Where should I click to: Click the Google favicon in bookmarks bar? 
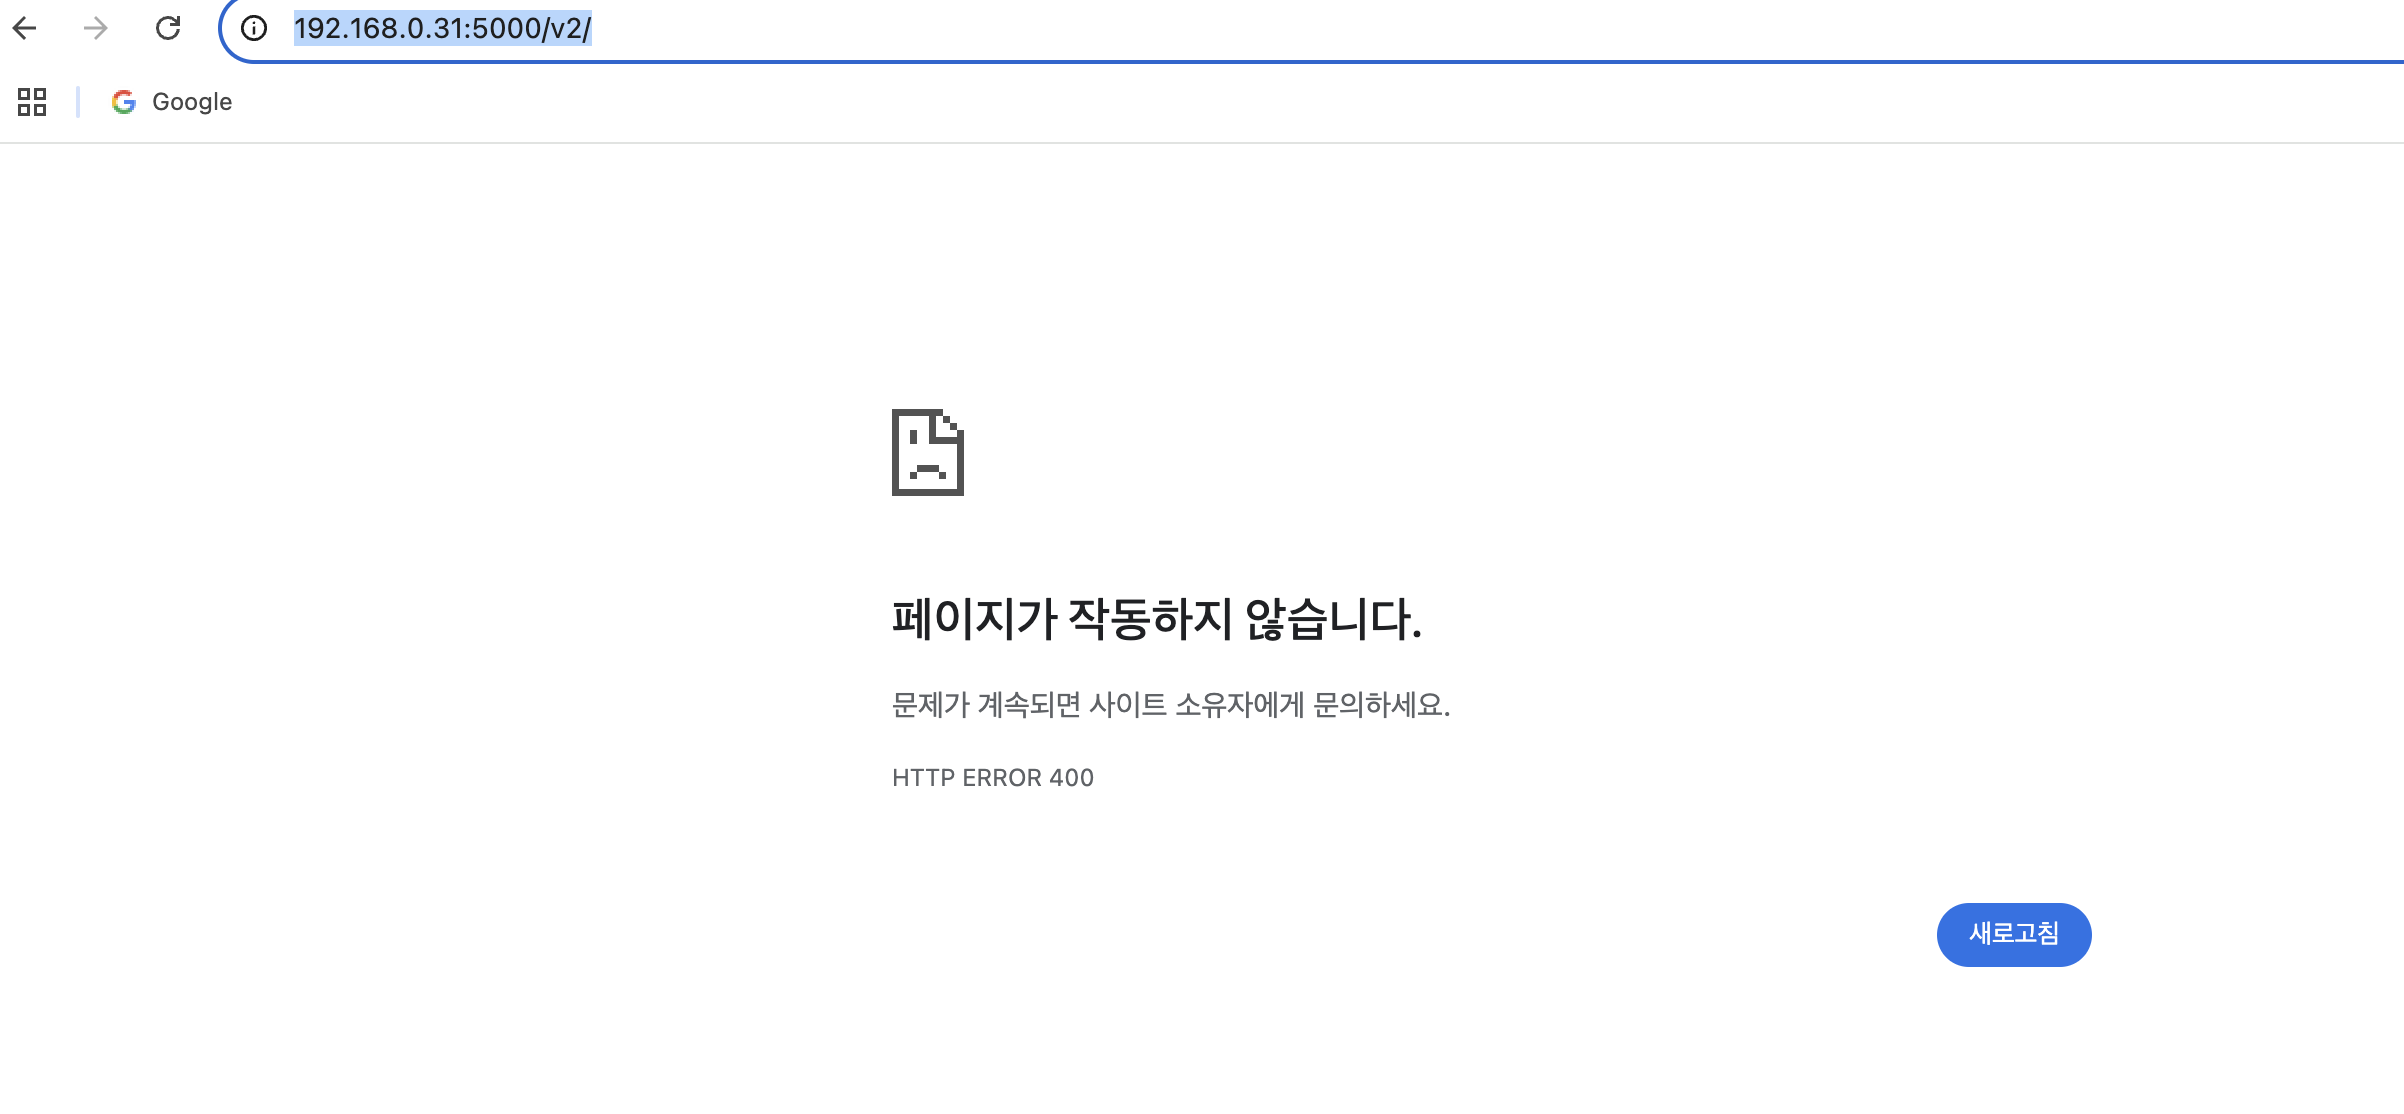point(124,102)
